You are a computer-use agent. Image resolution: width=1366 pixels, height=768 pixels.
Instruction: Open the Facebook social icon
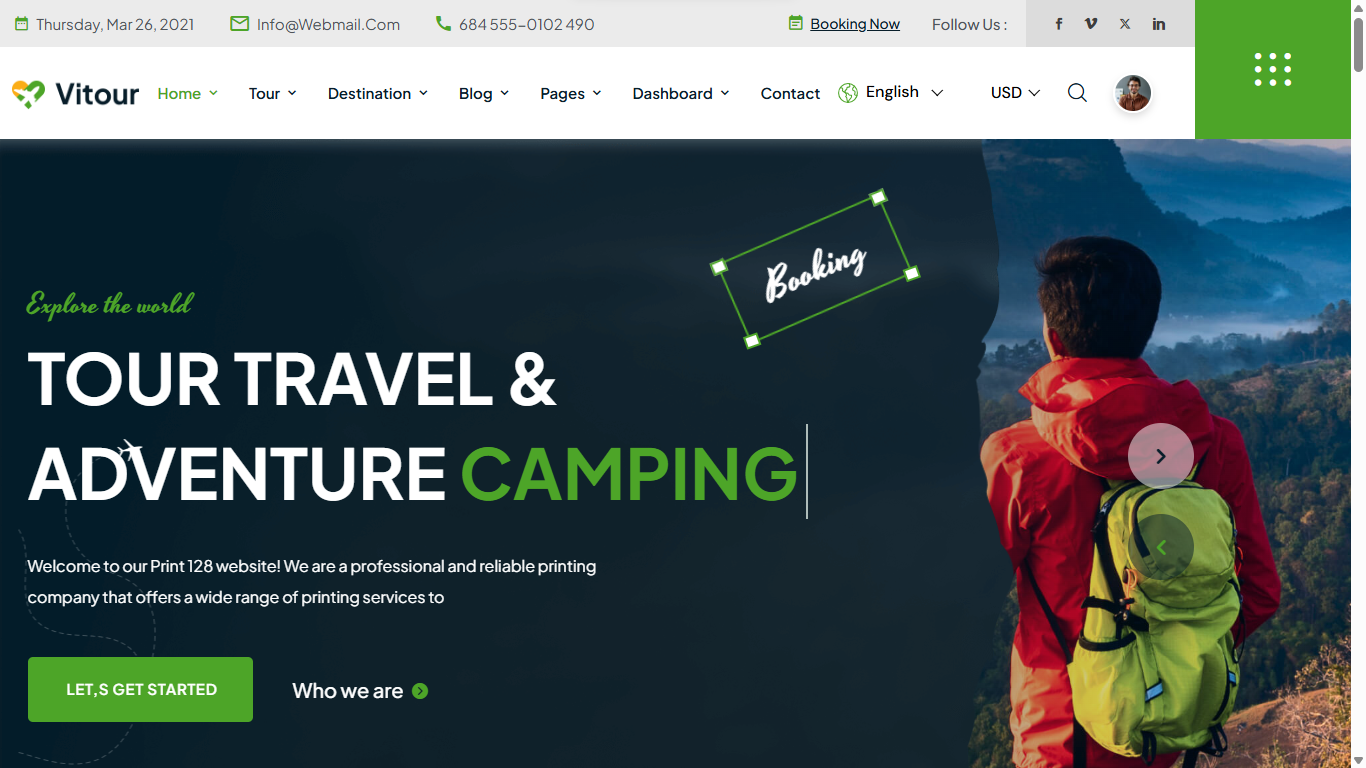point(1059,24)
